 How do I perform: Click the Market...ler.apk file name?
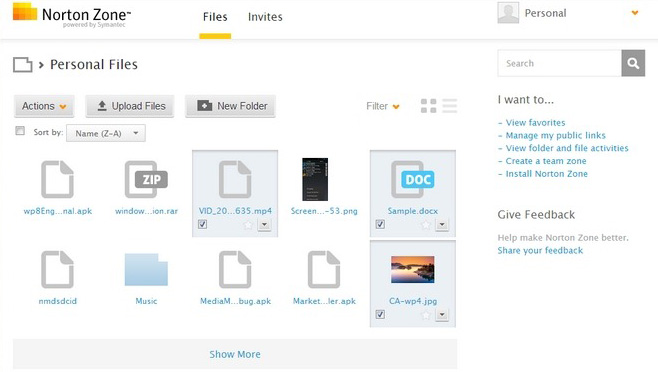pos(324,301)
